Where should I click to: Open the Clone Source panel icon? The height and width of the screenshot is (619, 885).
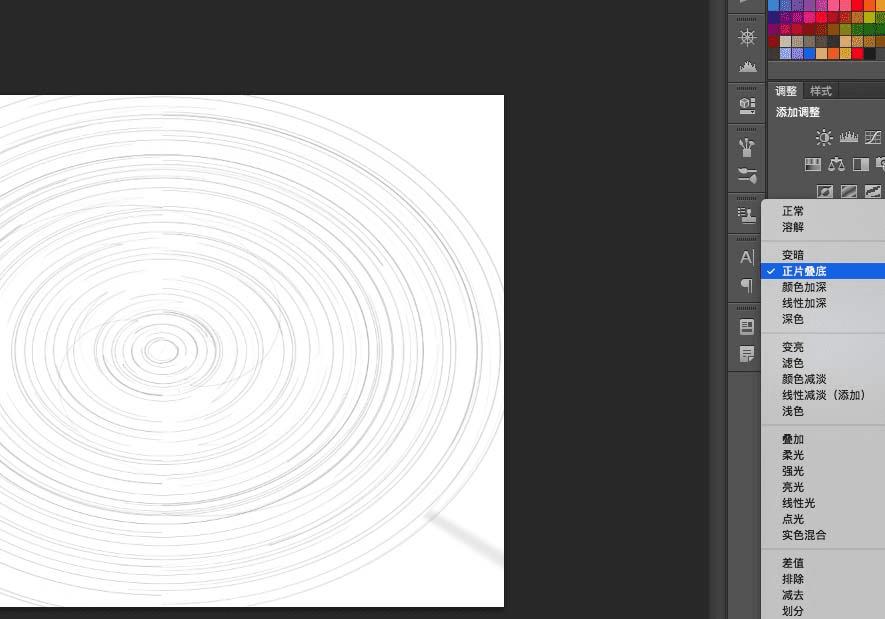coord(747,215)
